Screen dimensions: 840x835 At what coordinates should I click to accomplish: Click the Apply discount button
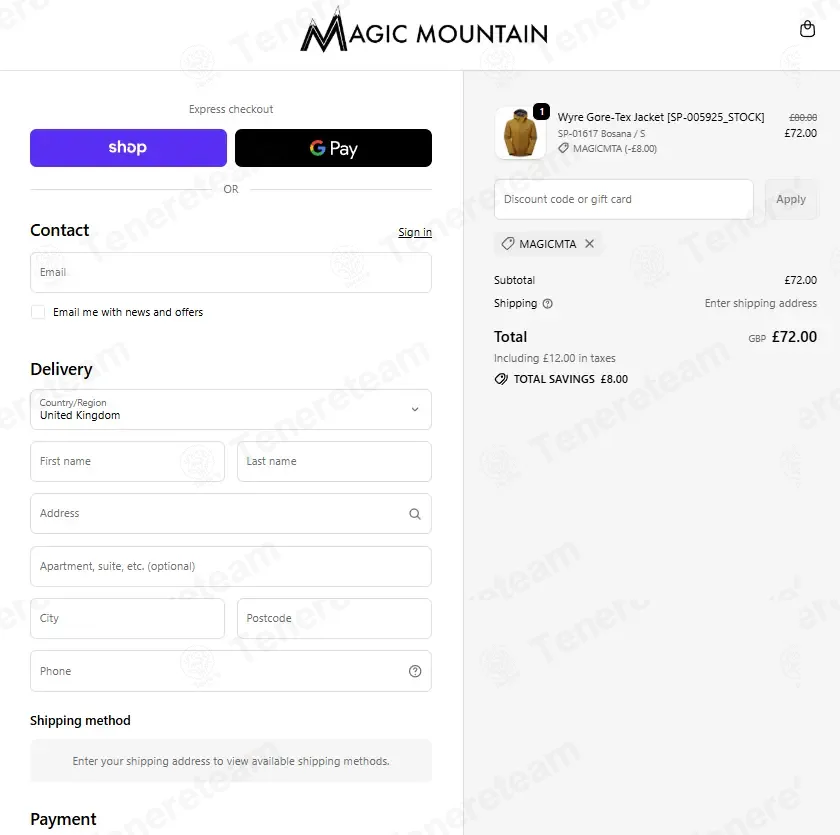[791, 199]
